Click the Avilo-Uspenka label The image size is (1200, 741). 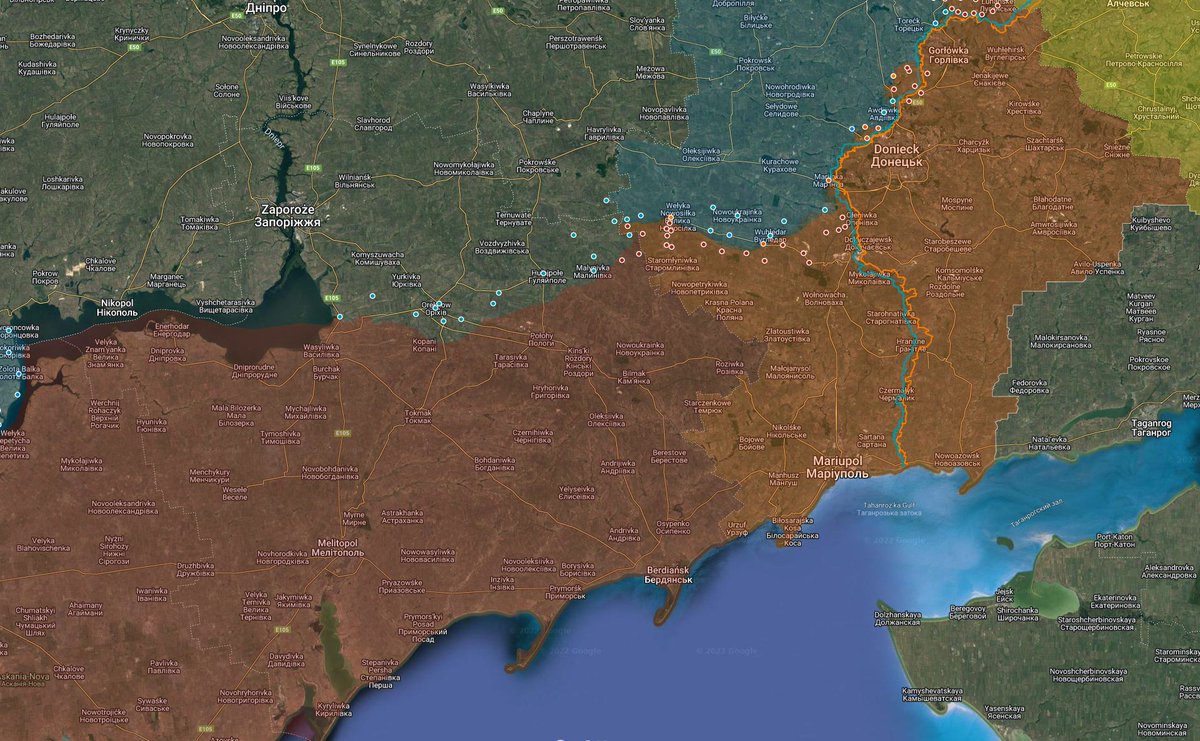pyautogui.click(x=1099, y=267)
